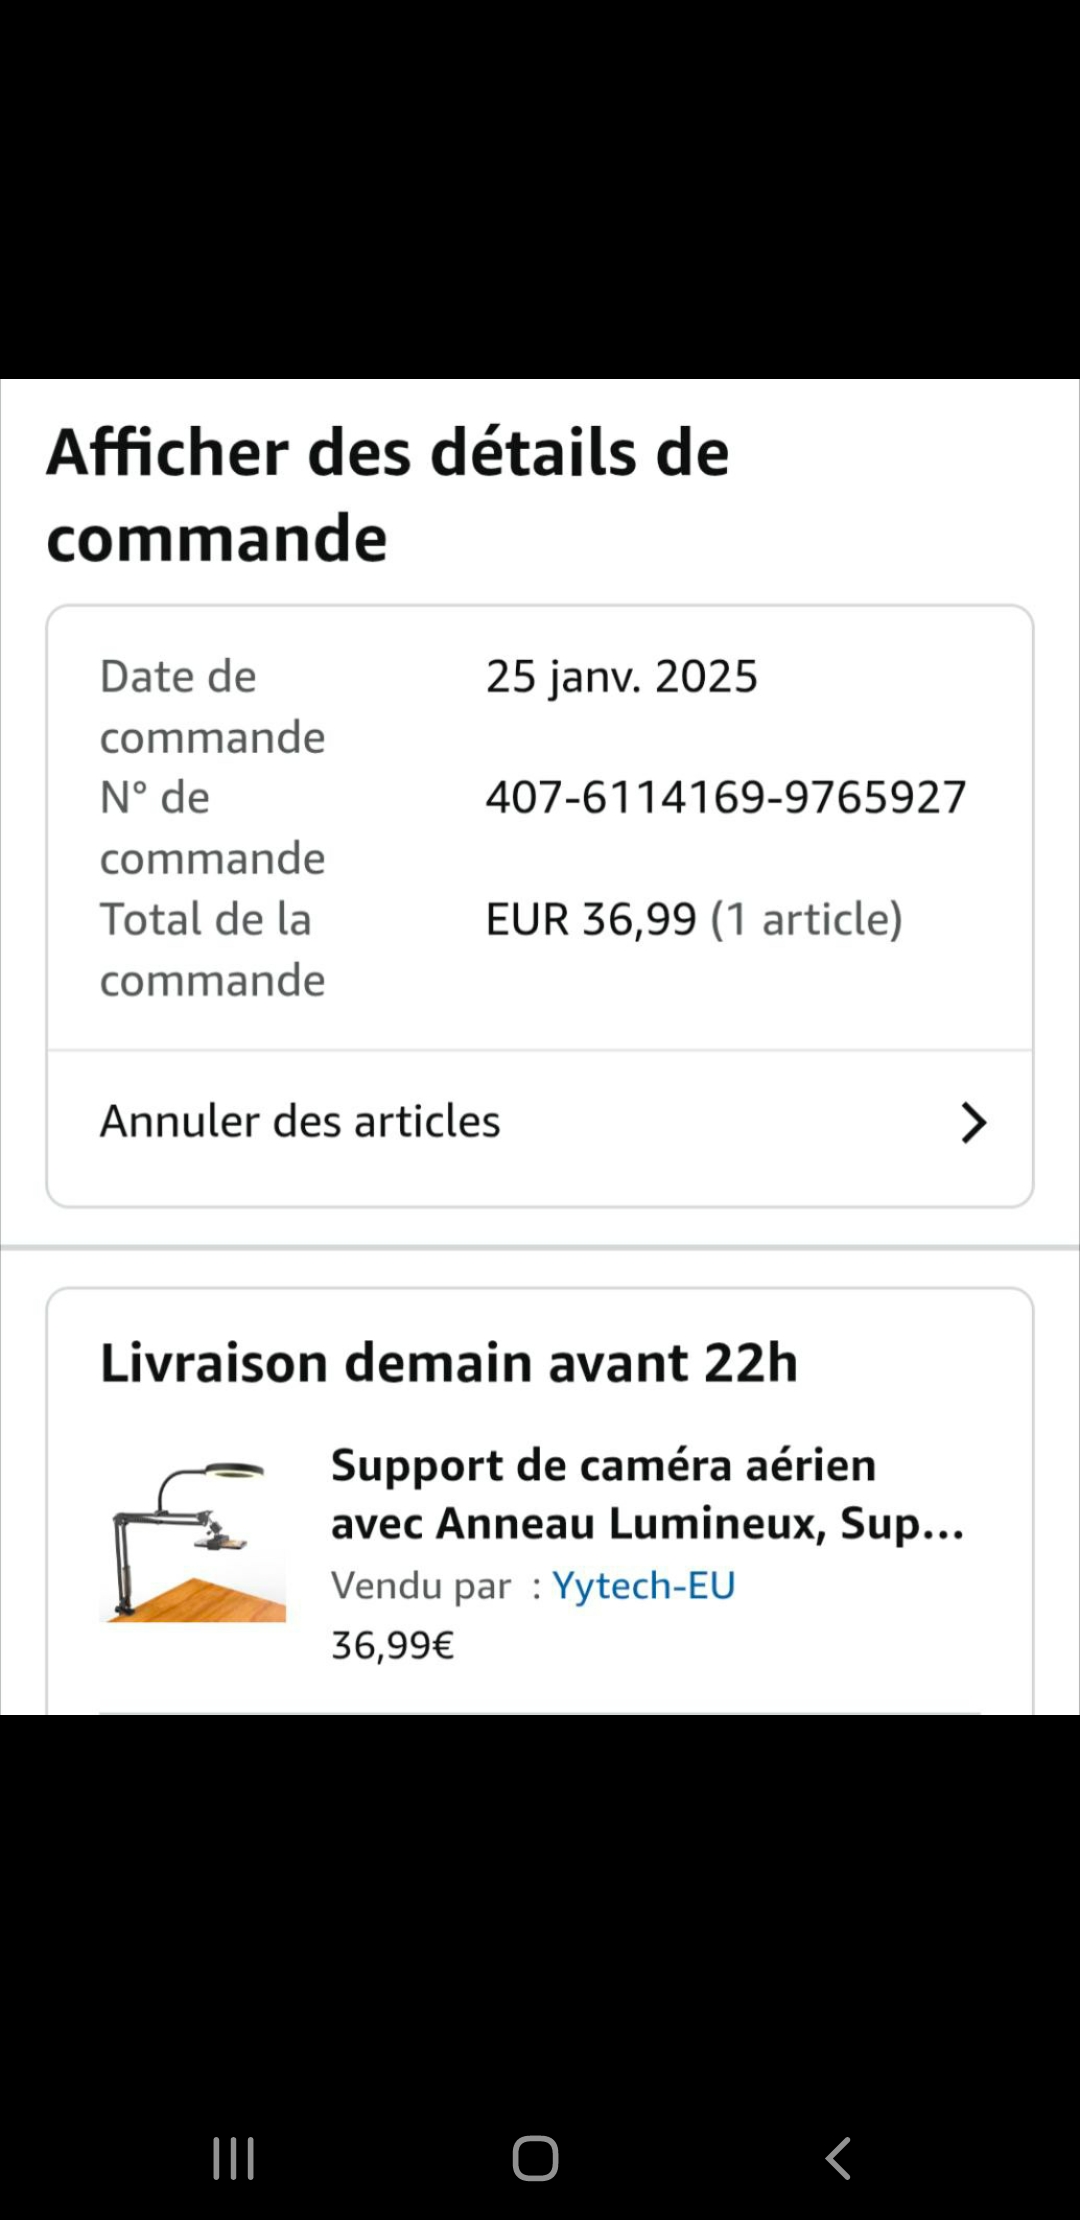Click the Total de la commande label
The image size is (1080, 2220).
212,949
